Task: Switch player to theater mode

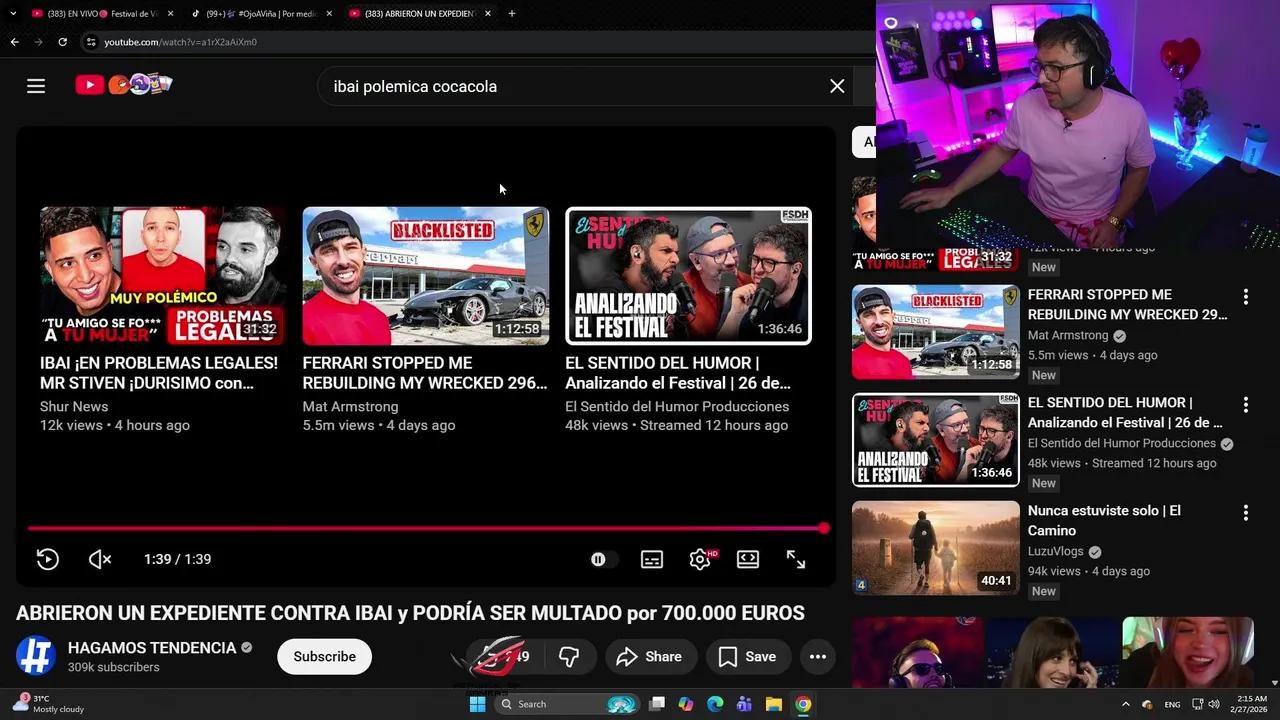Action: pyautogui.click(x=748, y=559)
